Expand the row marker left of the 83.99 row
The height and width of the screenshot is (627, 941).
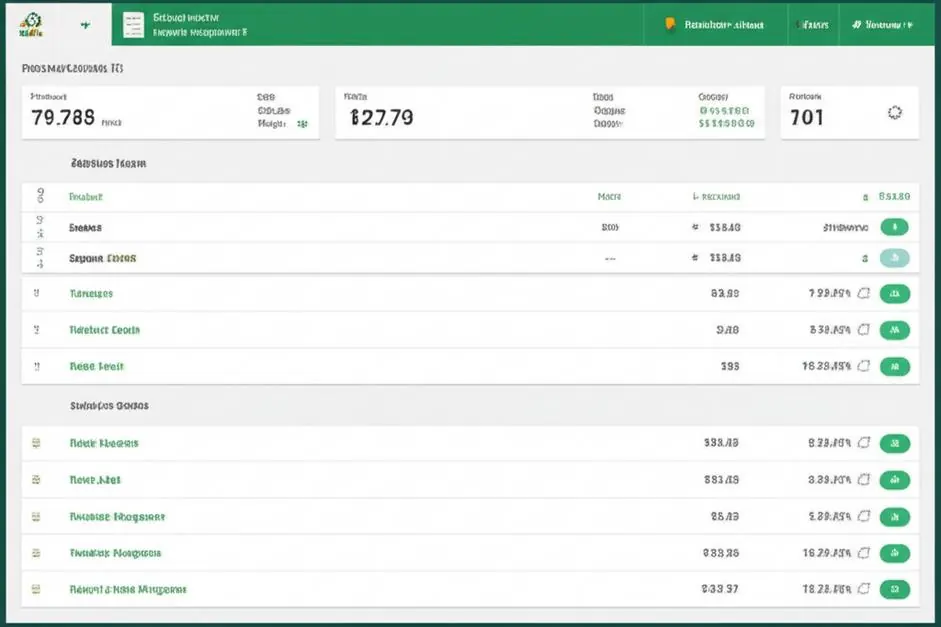tap(37, 293)
